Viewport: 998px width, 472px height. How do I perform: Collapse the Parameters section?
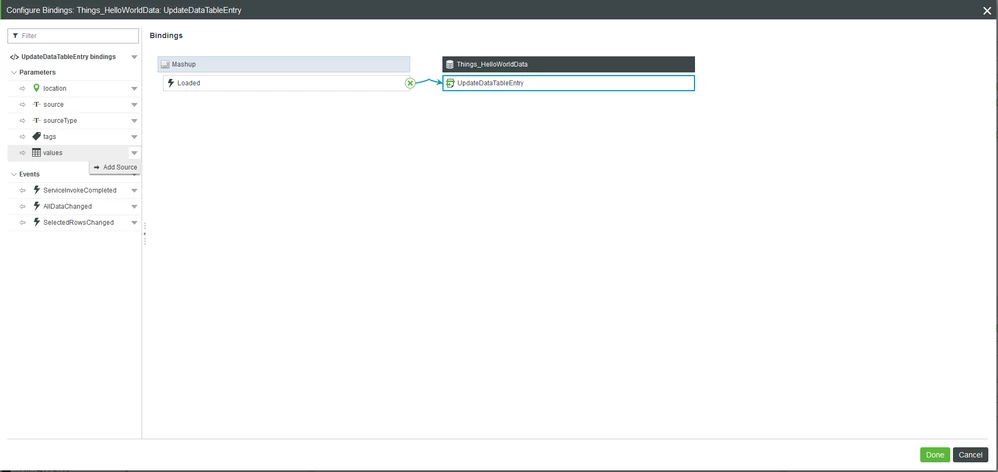click(x=14, y=73)
